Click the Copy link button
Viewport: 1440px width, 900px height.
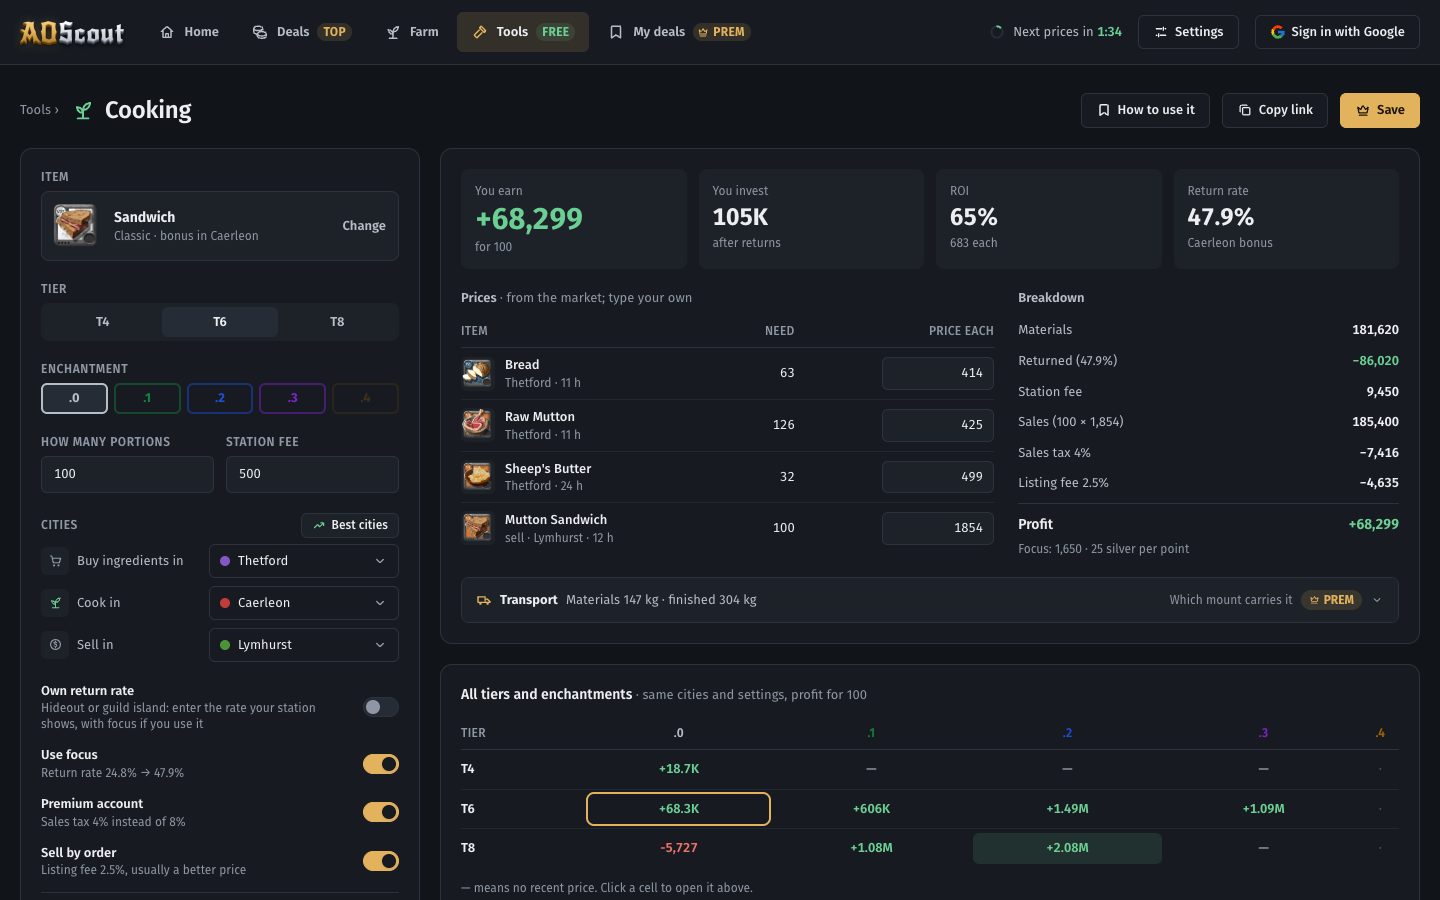[1275, 110]
